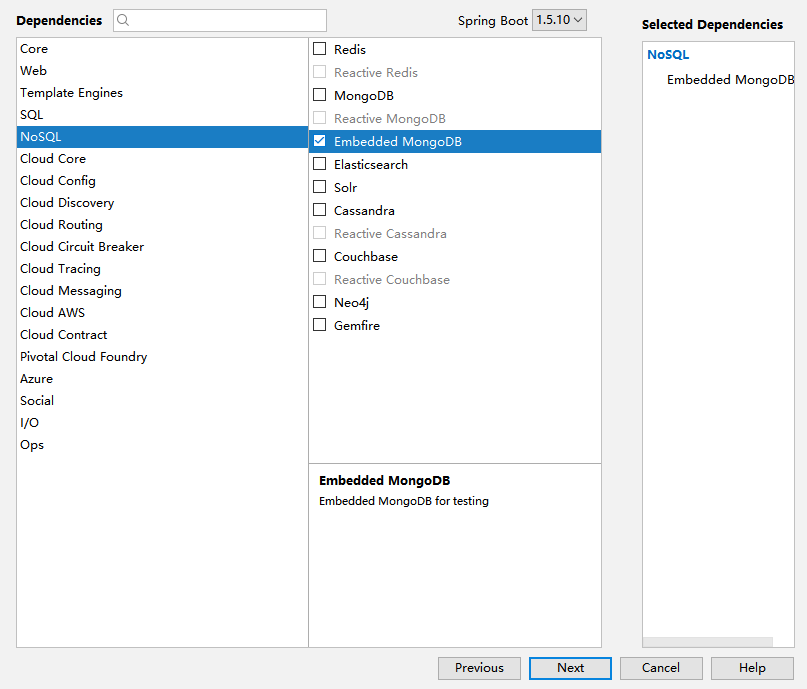Check the Couchbase checkbox
This screenshot has height=689, width=807.
point(320,256)
